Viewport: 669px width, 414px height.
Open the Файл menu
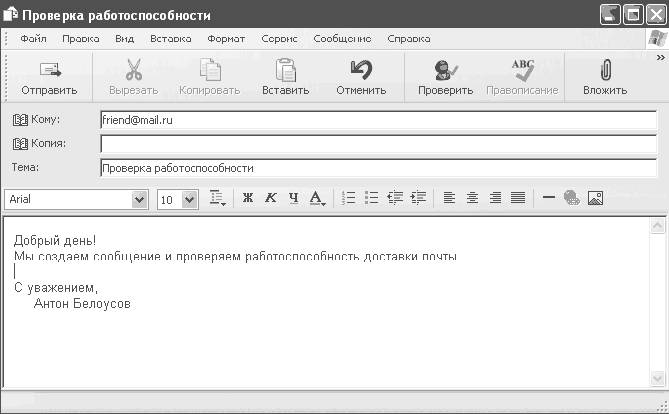33,39
